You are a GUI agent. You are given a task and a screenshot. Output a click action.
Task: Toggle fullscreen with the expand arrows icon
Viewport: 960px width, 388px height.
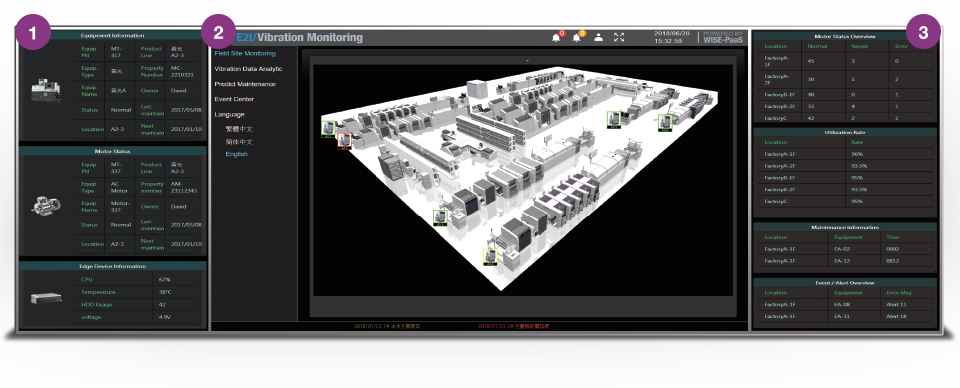coord(619,37)
